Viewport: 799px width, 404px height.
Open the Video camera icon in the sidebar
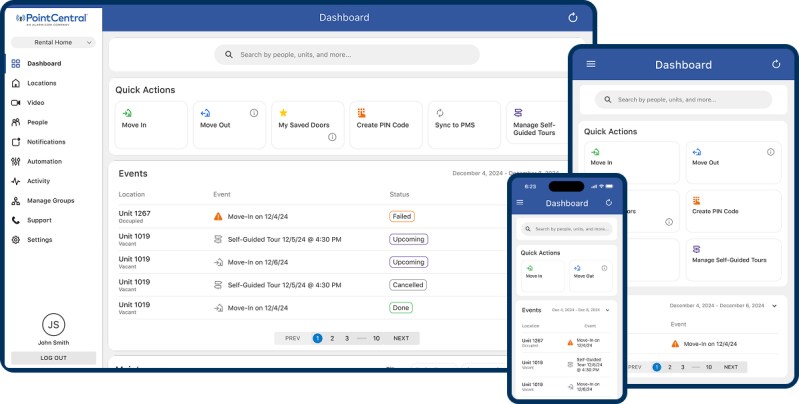[16, 102]
